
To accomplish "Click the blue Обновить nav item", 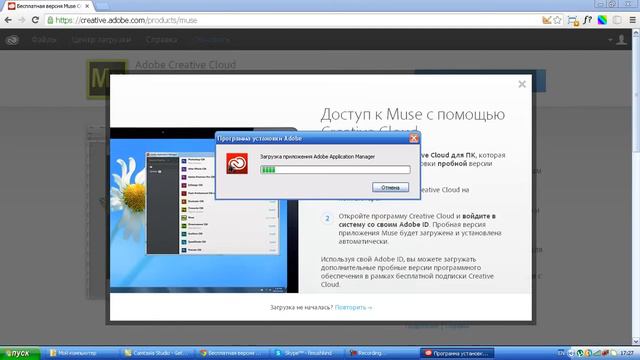I will coord(211,40).
